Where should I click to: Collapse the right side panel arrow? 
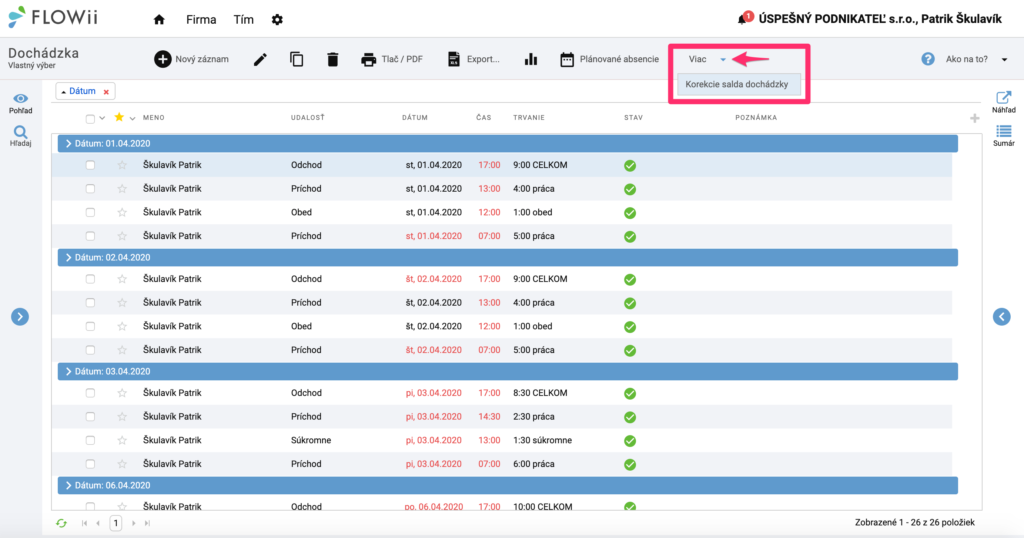(x=1002, y=317)
